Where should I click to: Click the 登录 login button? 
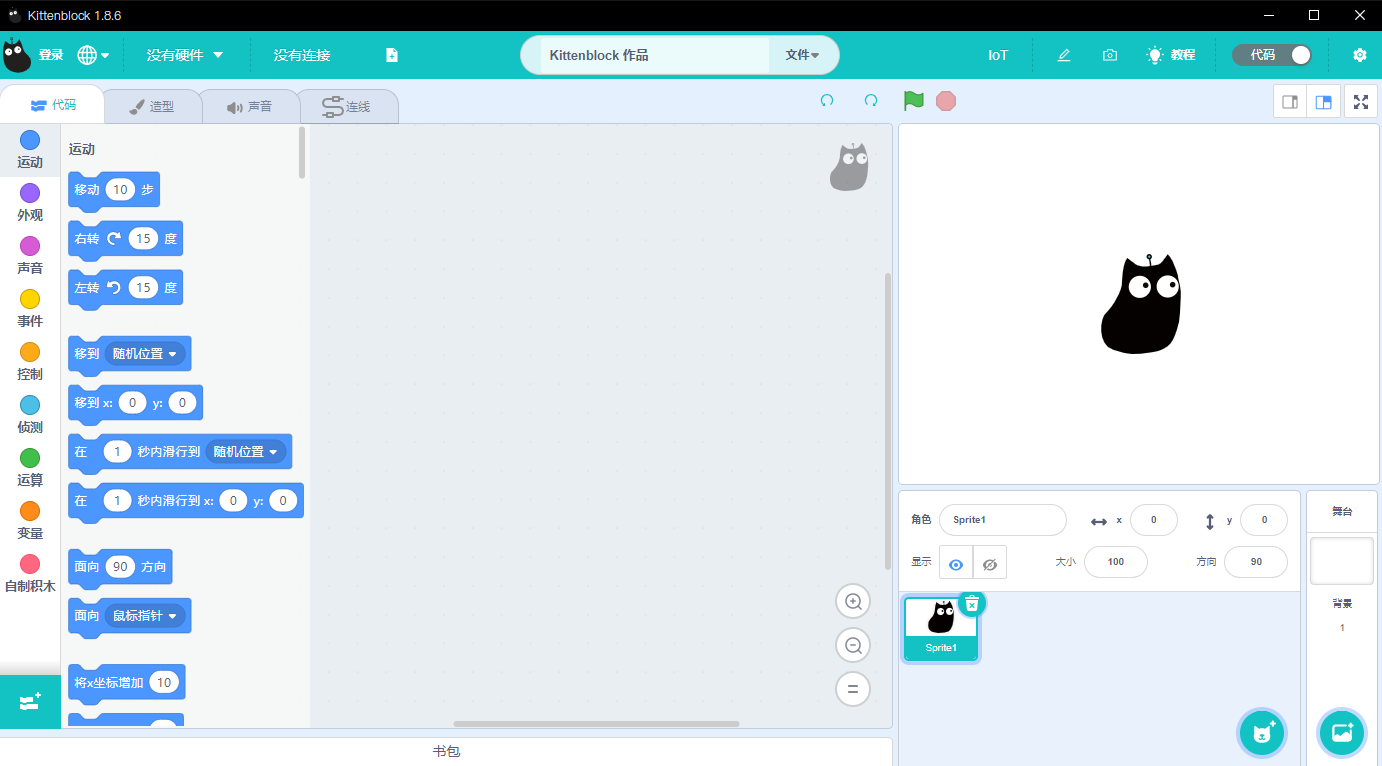point(50,55)
